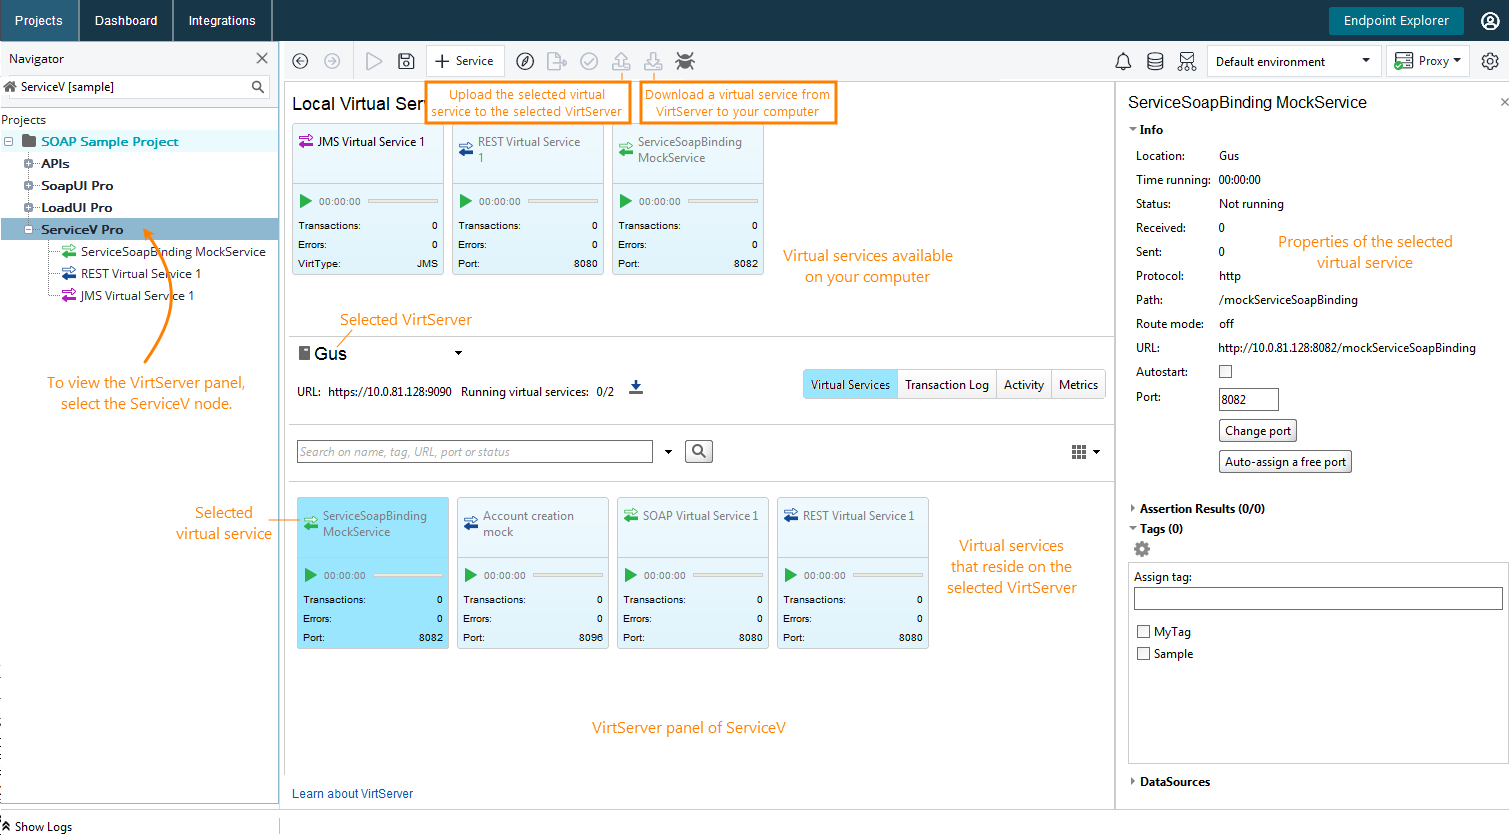
Task: Click the network icon left of environment dropdown
Action: (x=1187, y=61)
